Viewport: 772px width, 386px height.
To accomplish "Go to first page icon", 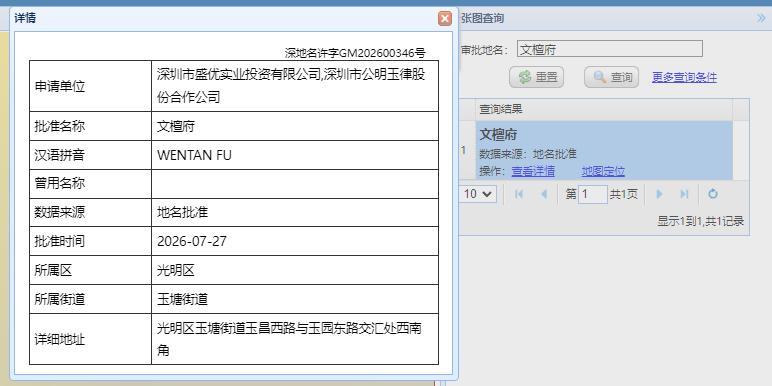I will coord(518,194).
